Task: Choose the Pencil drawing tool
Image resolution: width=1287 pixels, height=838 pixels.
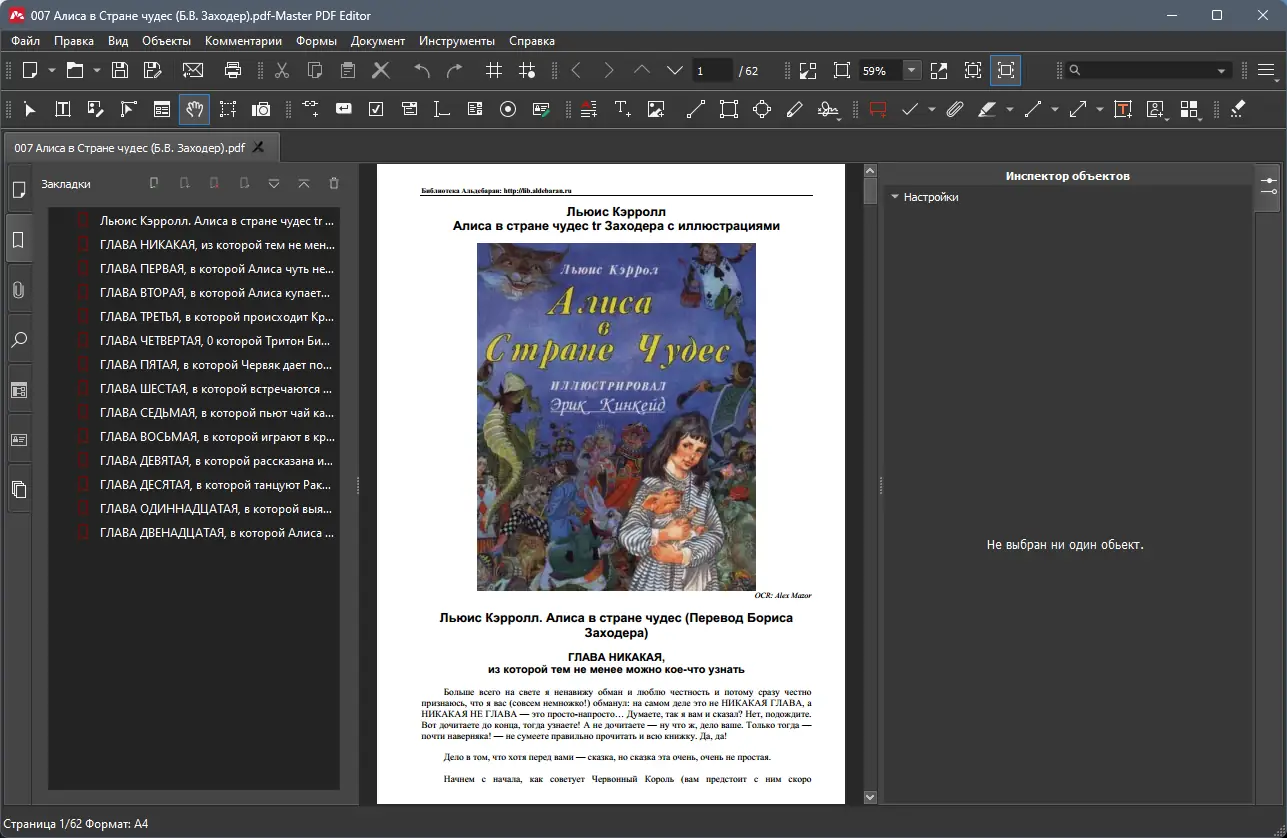Action: point(794,109)
